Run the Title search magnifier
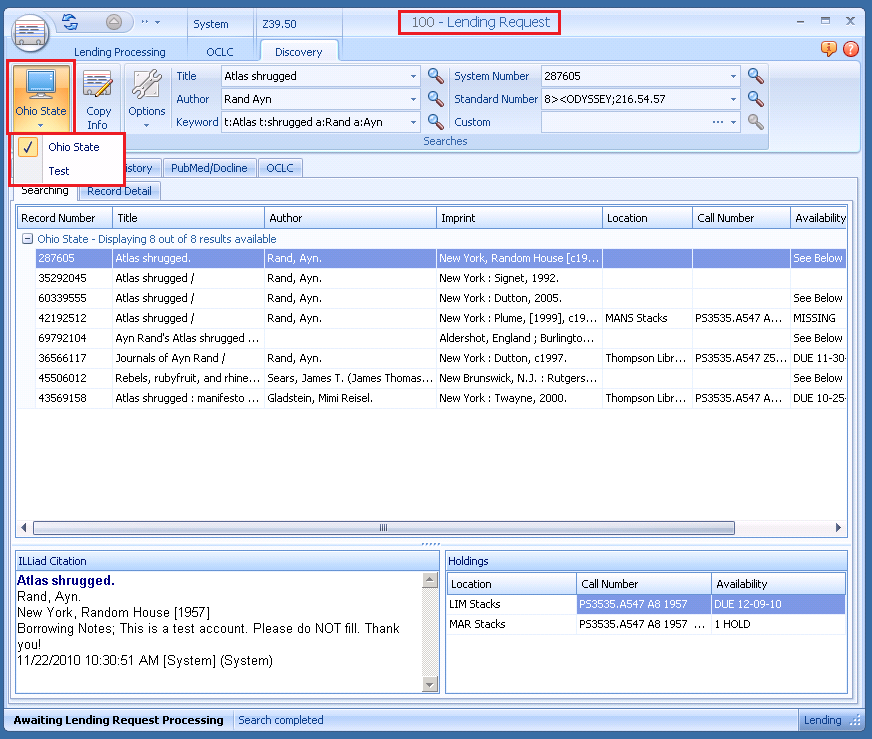This screenshot has height=739, width=872. tap(436, 76)
